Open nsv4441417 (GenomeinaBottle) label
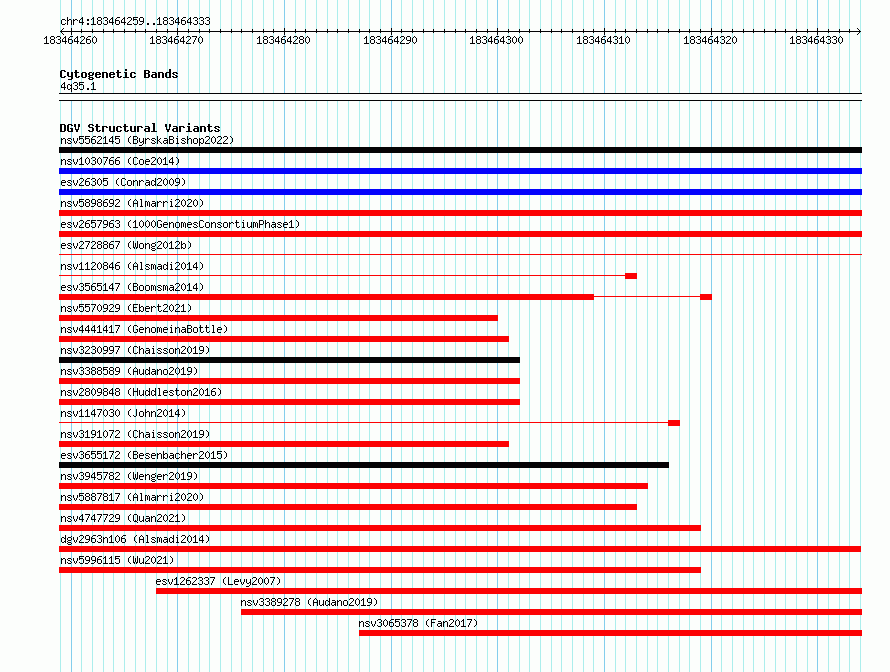This screenshot has width=890, height=672. (x=144, y=329)
